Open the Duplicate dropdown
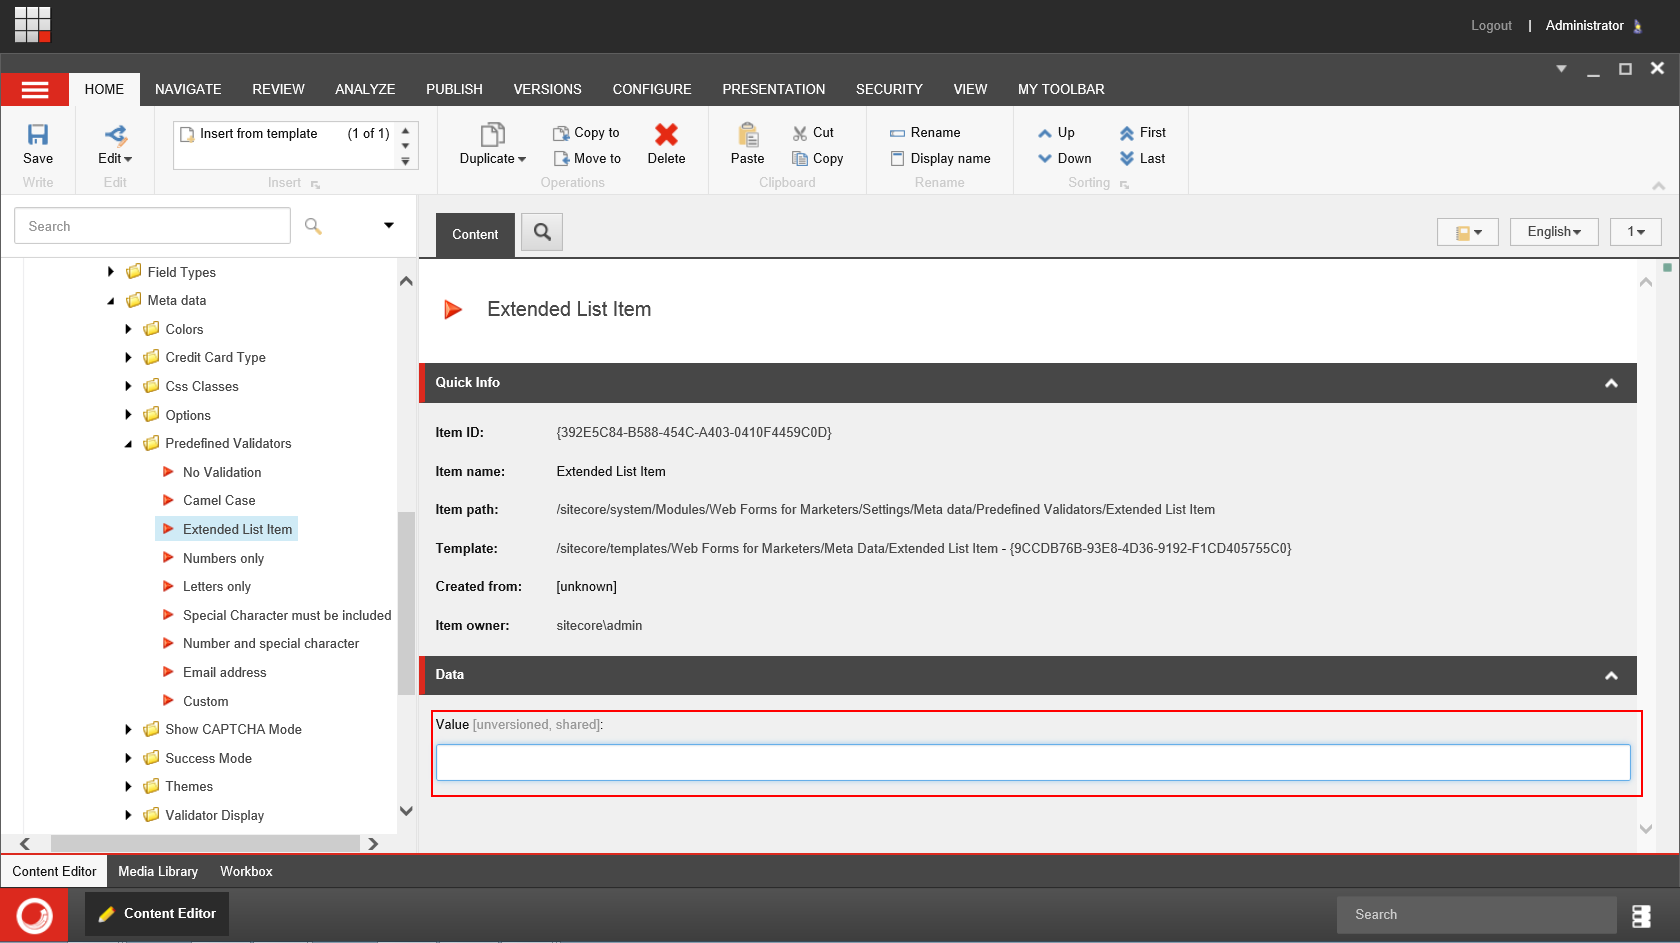Image resolution: width=1680 pixels, height=943 pixels. 492,159
